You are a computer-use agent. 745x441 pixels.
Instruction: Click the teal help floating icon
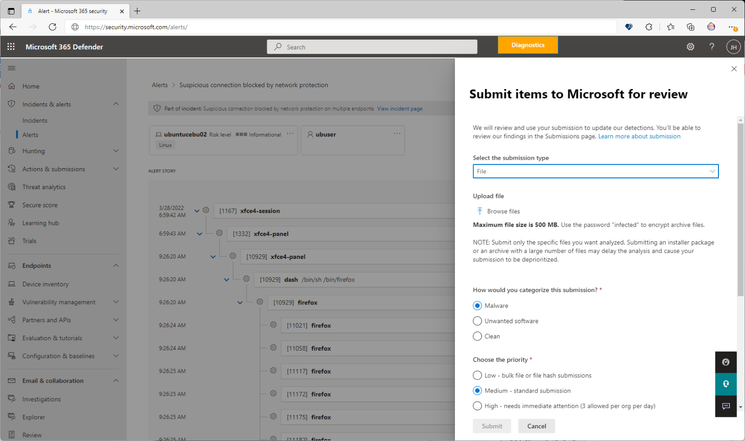click(x=726, y=383)
